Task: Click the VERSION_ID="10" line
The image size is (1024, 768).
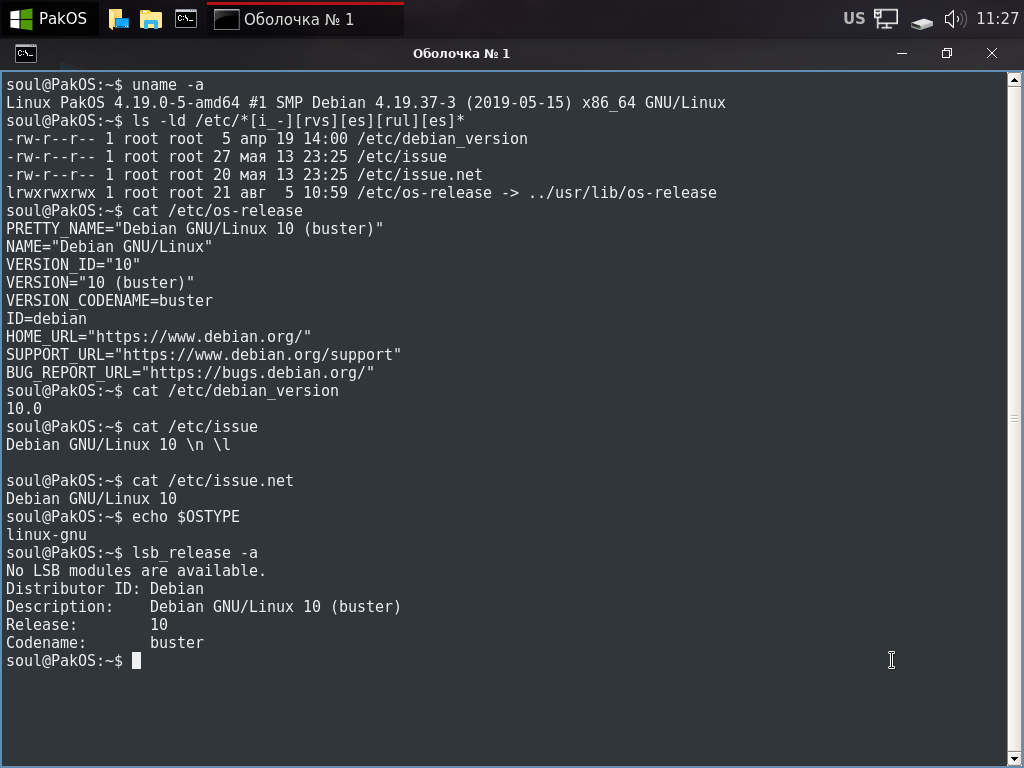Action: point(73,264)
